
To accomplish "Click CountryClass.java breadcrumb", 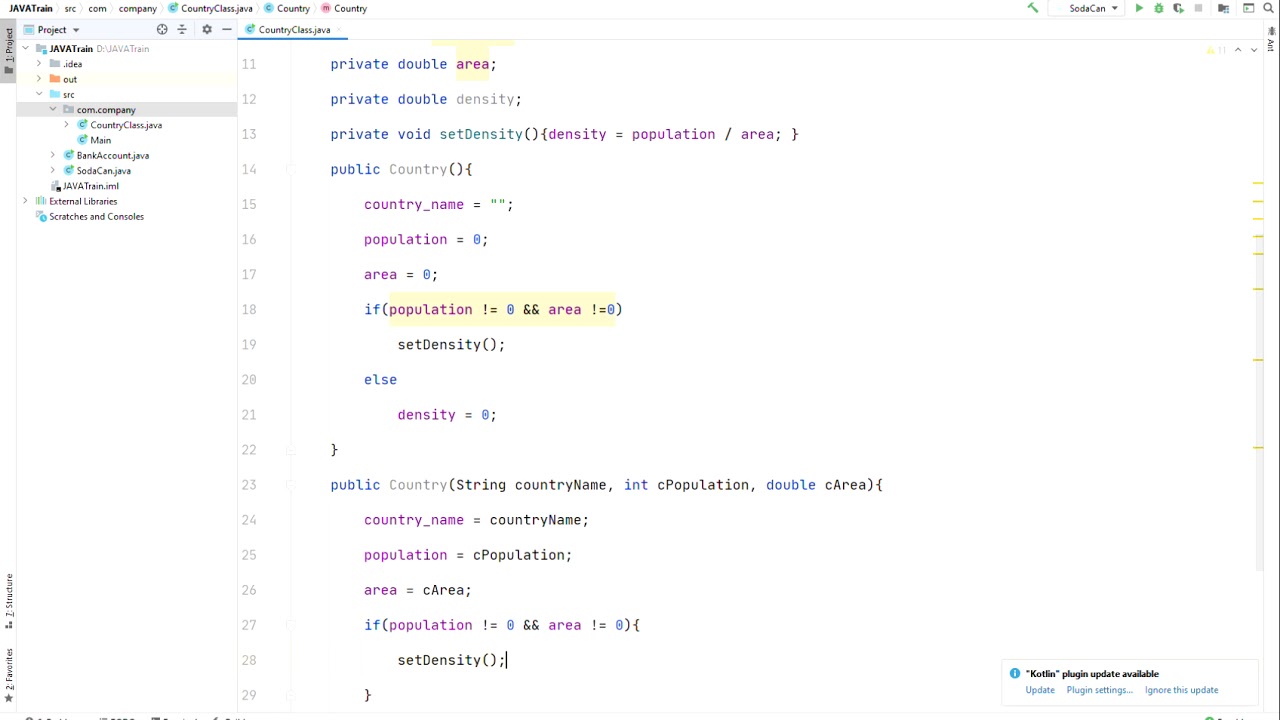I will [x=210, y=8].
